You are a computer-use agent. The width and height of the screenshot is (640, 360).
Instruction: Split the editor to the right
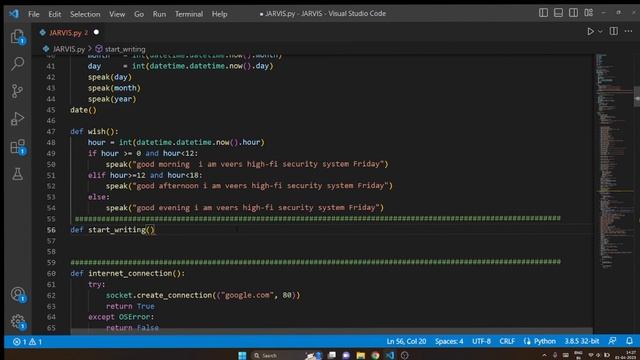pyautogui.click(x=613, y=31)
